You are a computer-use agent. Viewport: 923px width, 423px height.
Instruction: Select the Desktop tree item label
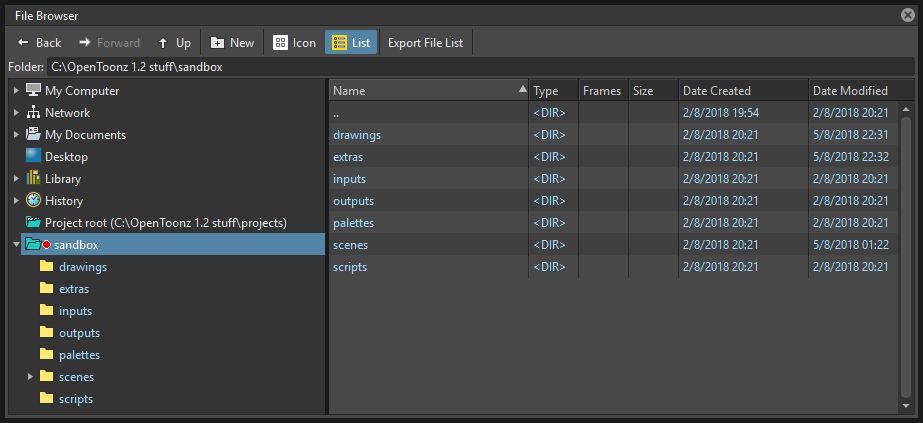coord(67,156)
